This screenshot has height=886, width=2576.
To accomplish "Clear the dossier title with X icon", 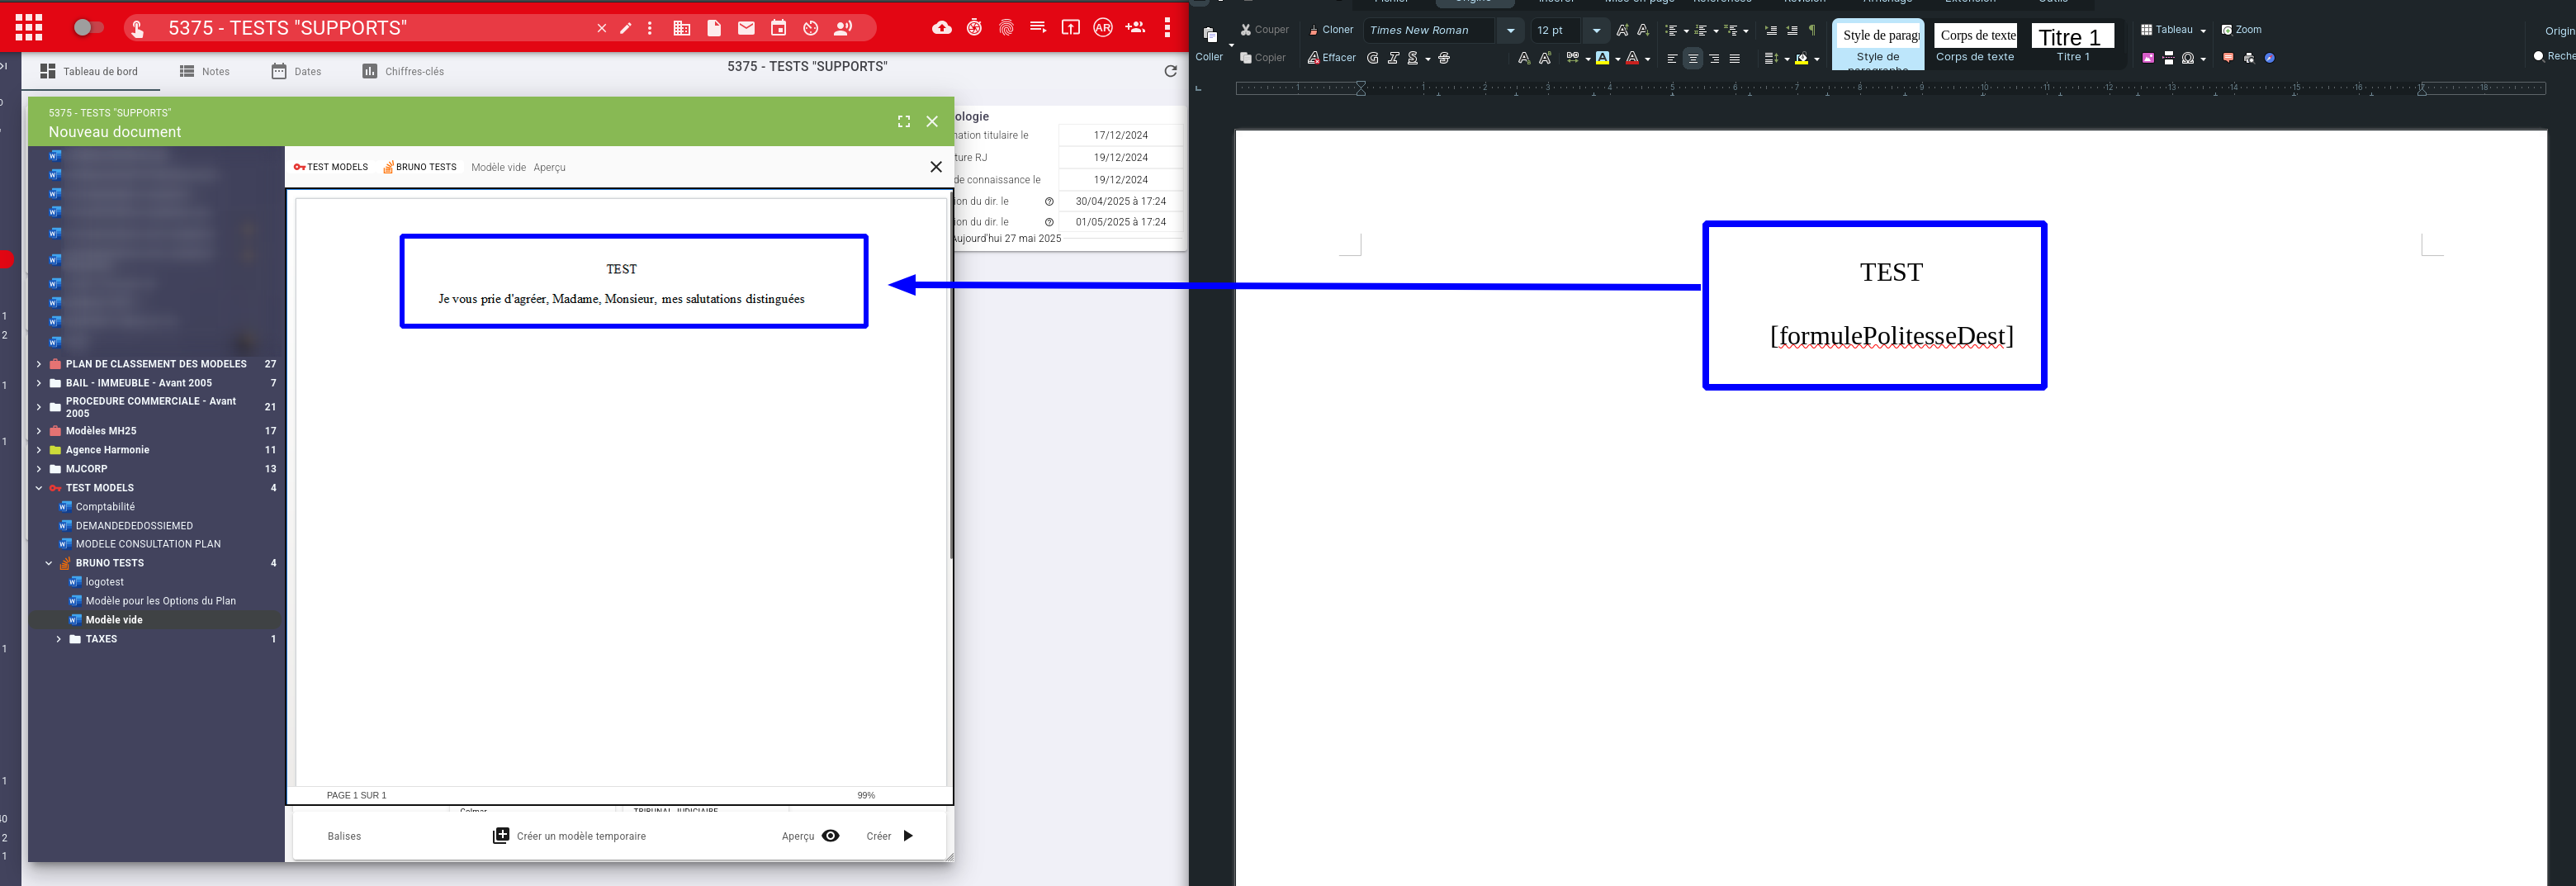I will pos(601,28).
